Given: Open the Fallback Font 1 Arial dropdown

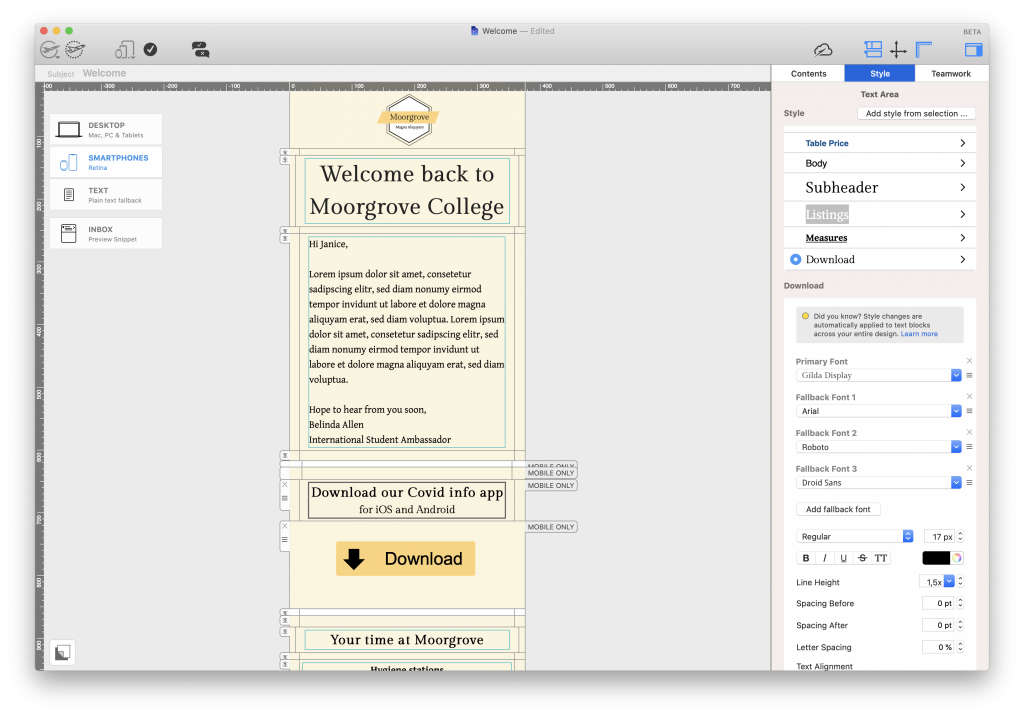Looking at the screenshot, I should [x=878, y=411].
